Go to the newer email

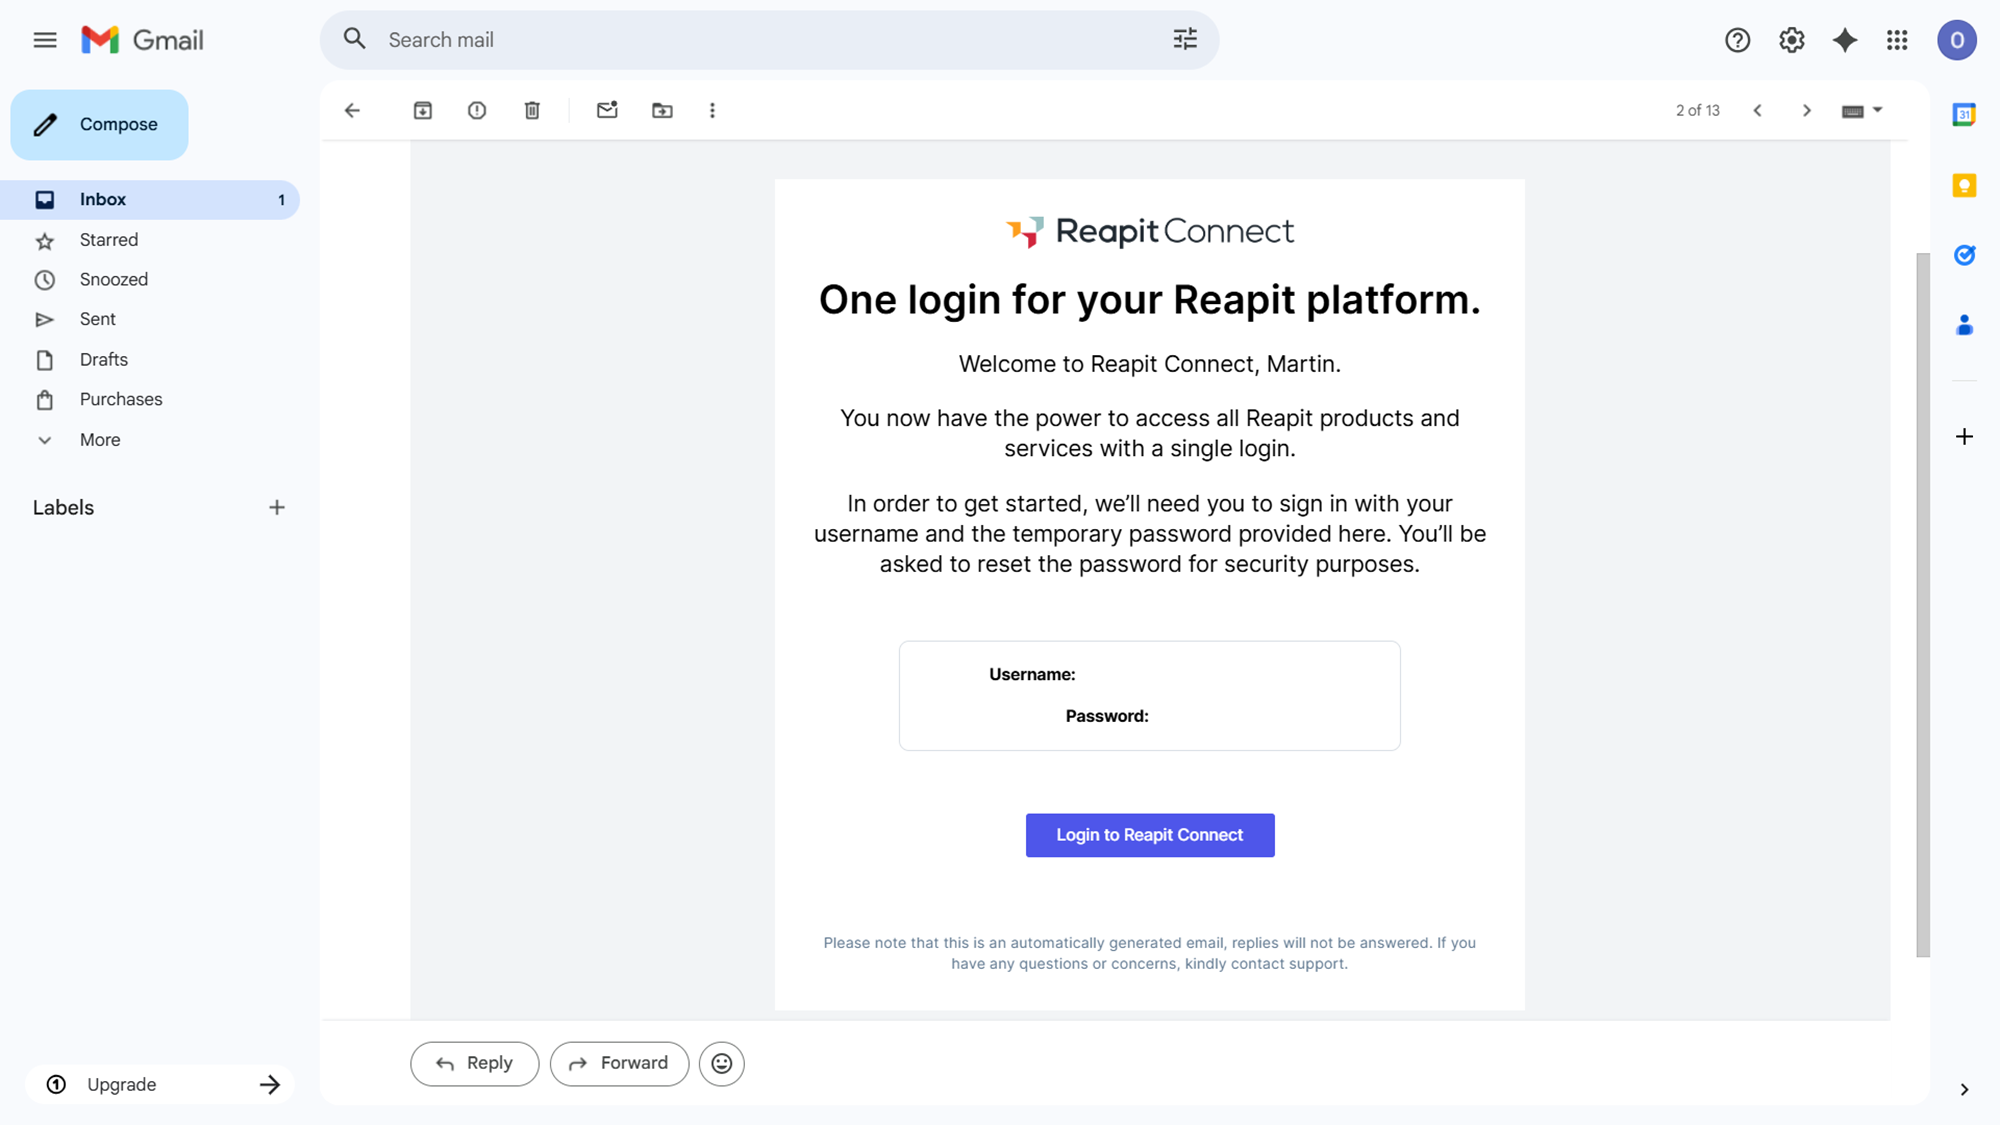(1757, 110)
